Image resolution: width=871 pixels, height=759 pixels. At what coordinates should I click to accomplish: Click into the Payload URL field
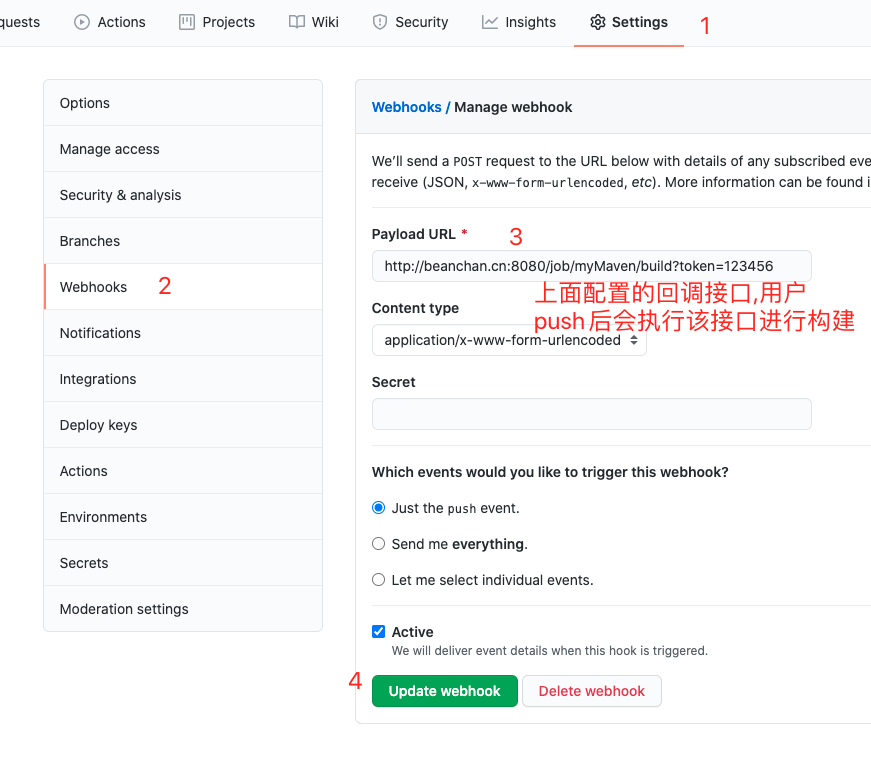(x=592, y=266)
